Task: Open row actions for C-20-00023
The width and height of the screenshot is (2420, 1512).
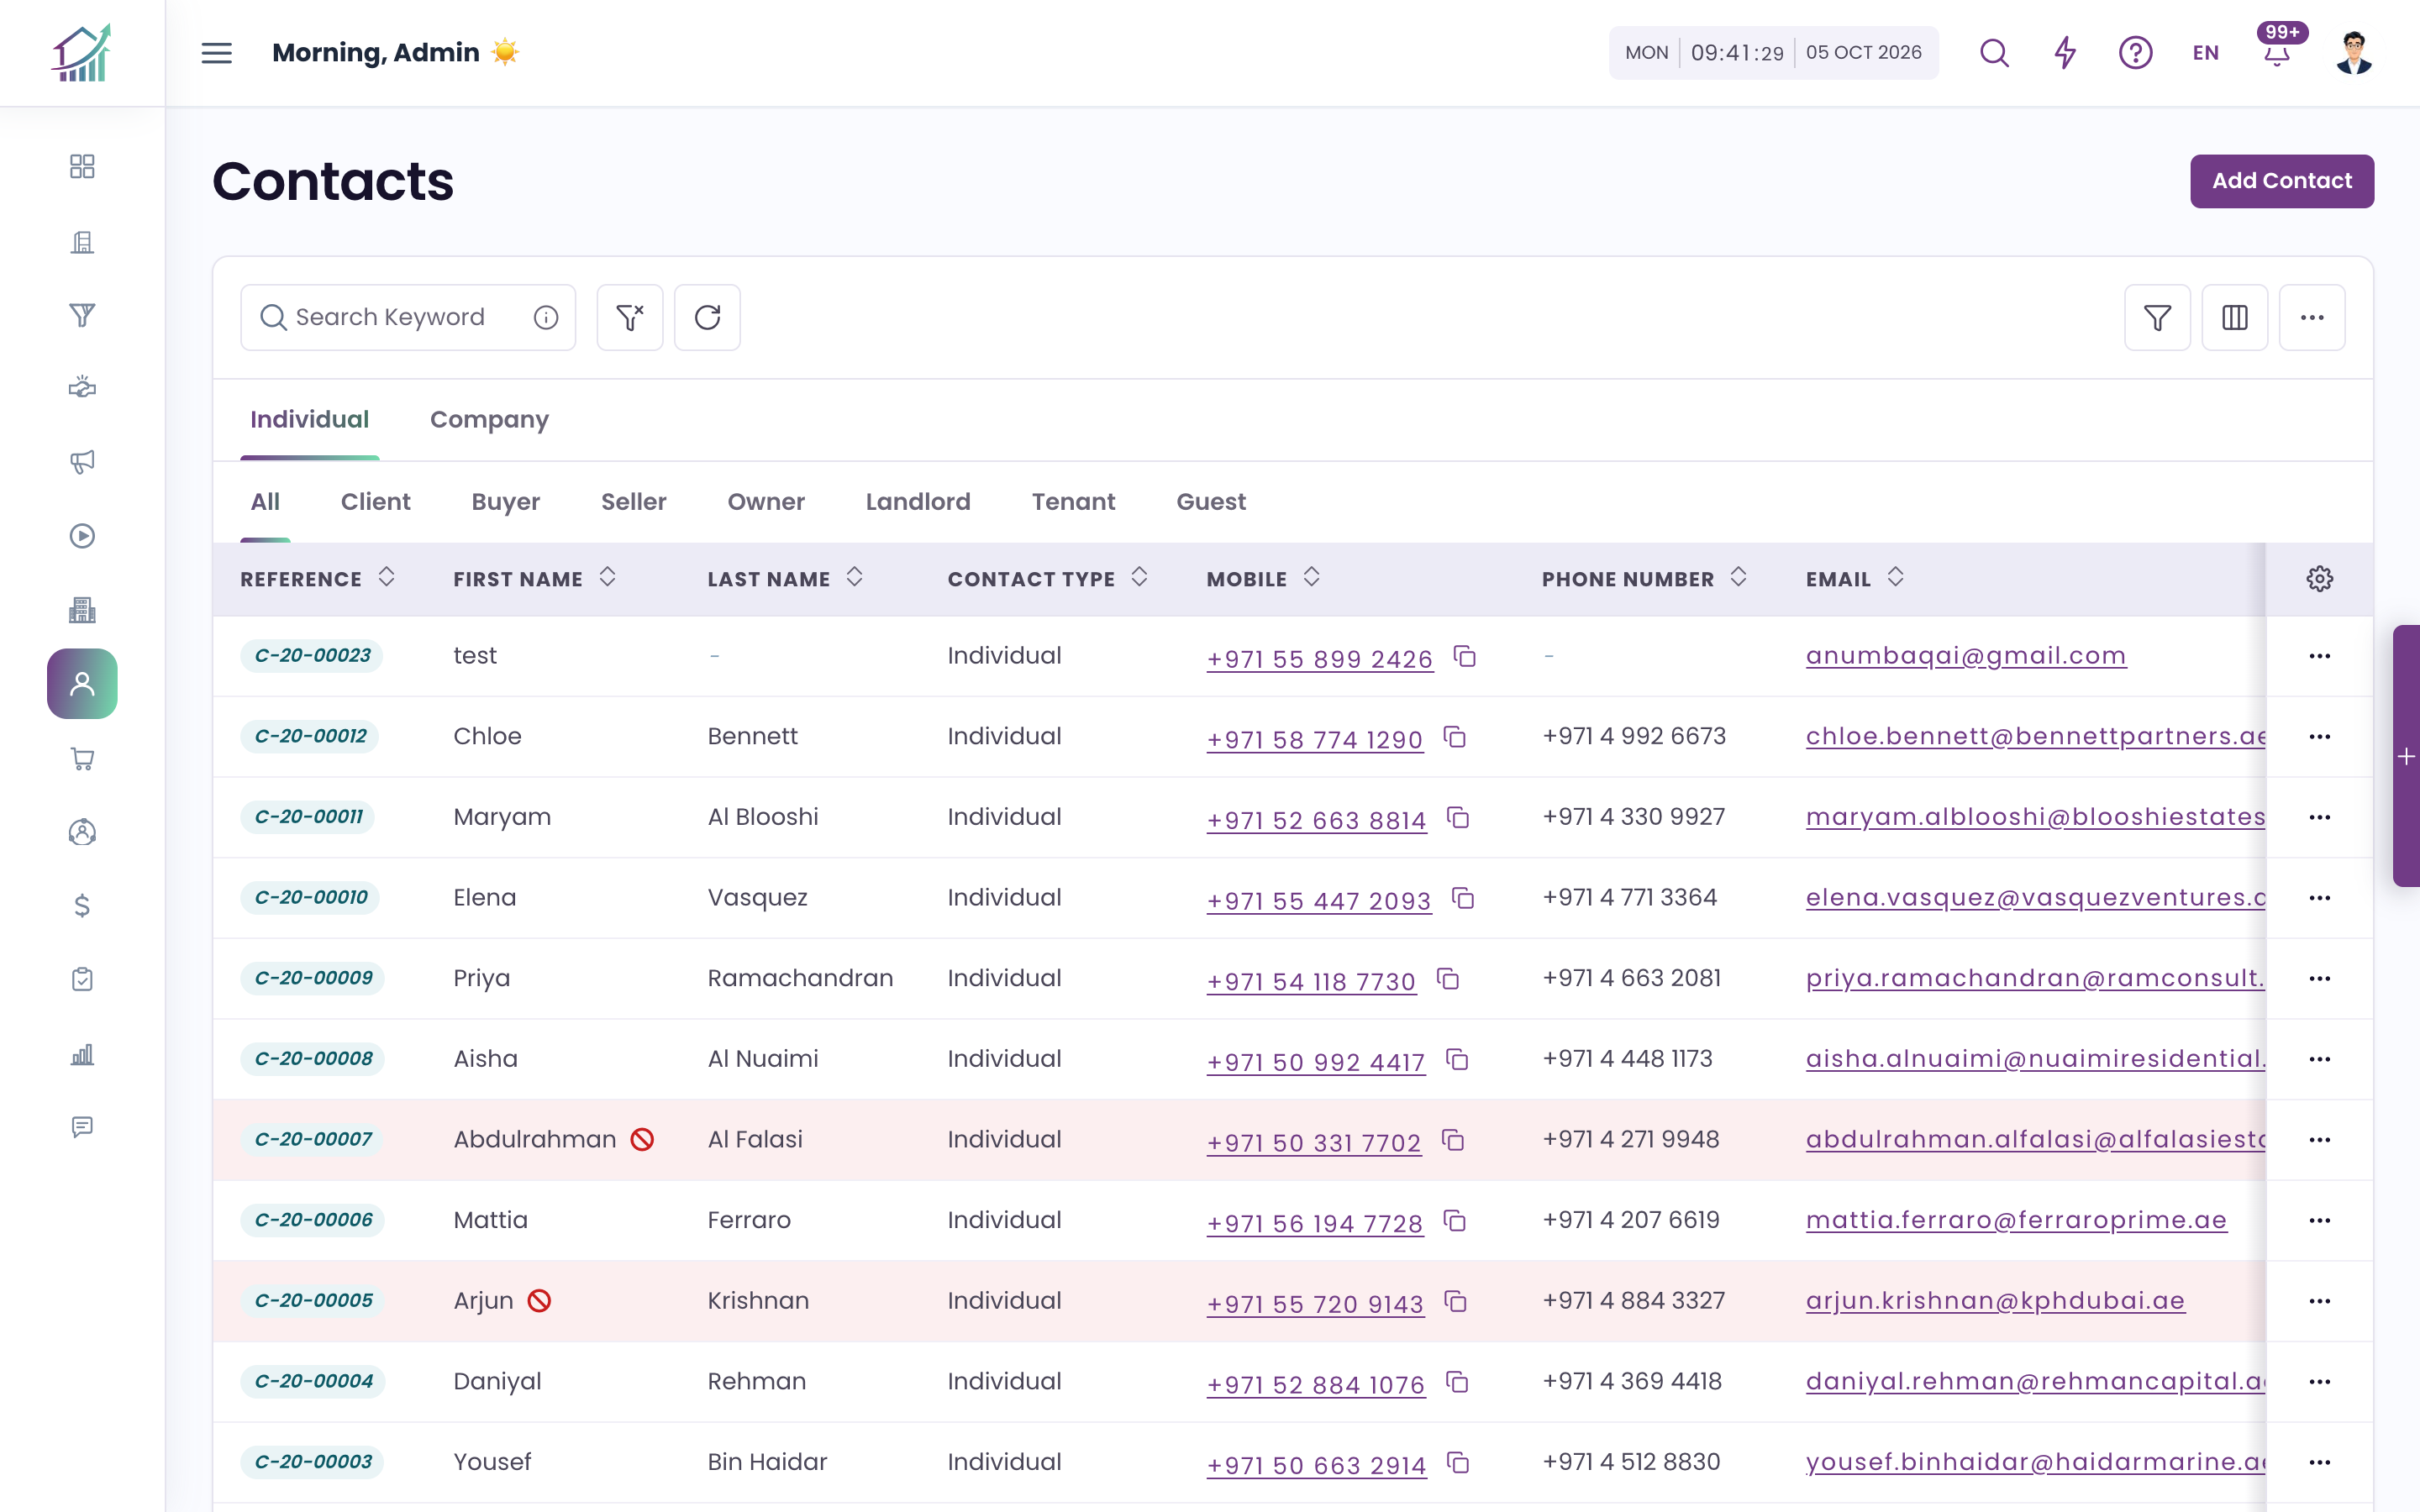Action: tap(2320, 656)
